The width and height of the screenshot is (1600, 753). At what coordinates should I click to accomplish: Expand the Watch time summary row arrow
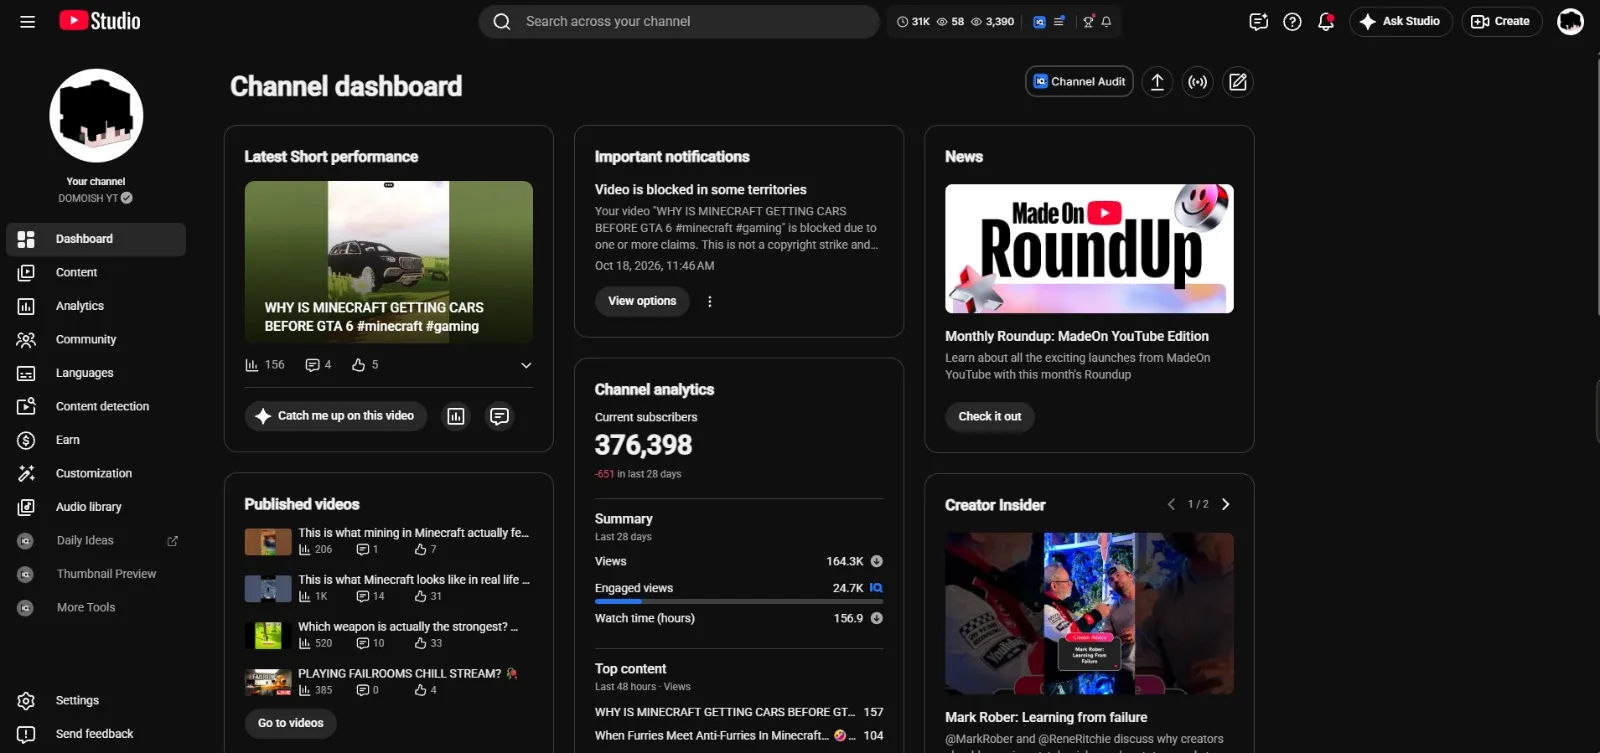point(876,618)
